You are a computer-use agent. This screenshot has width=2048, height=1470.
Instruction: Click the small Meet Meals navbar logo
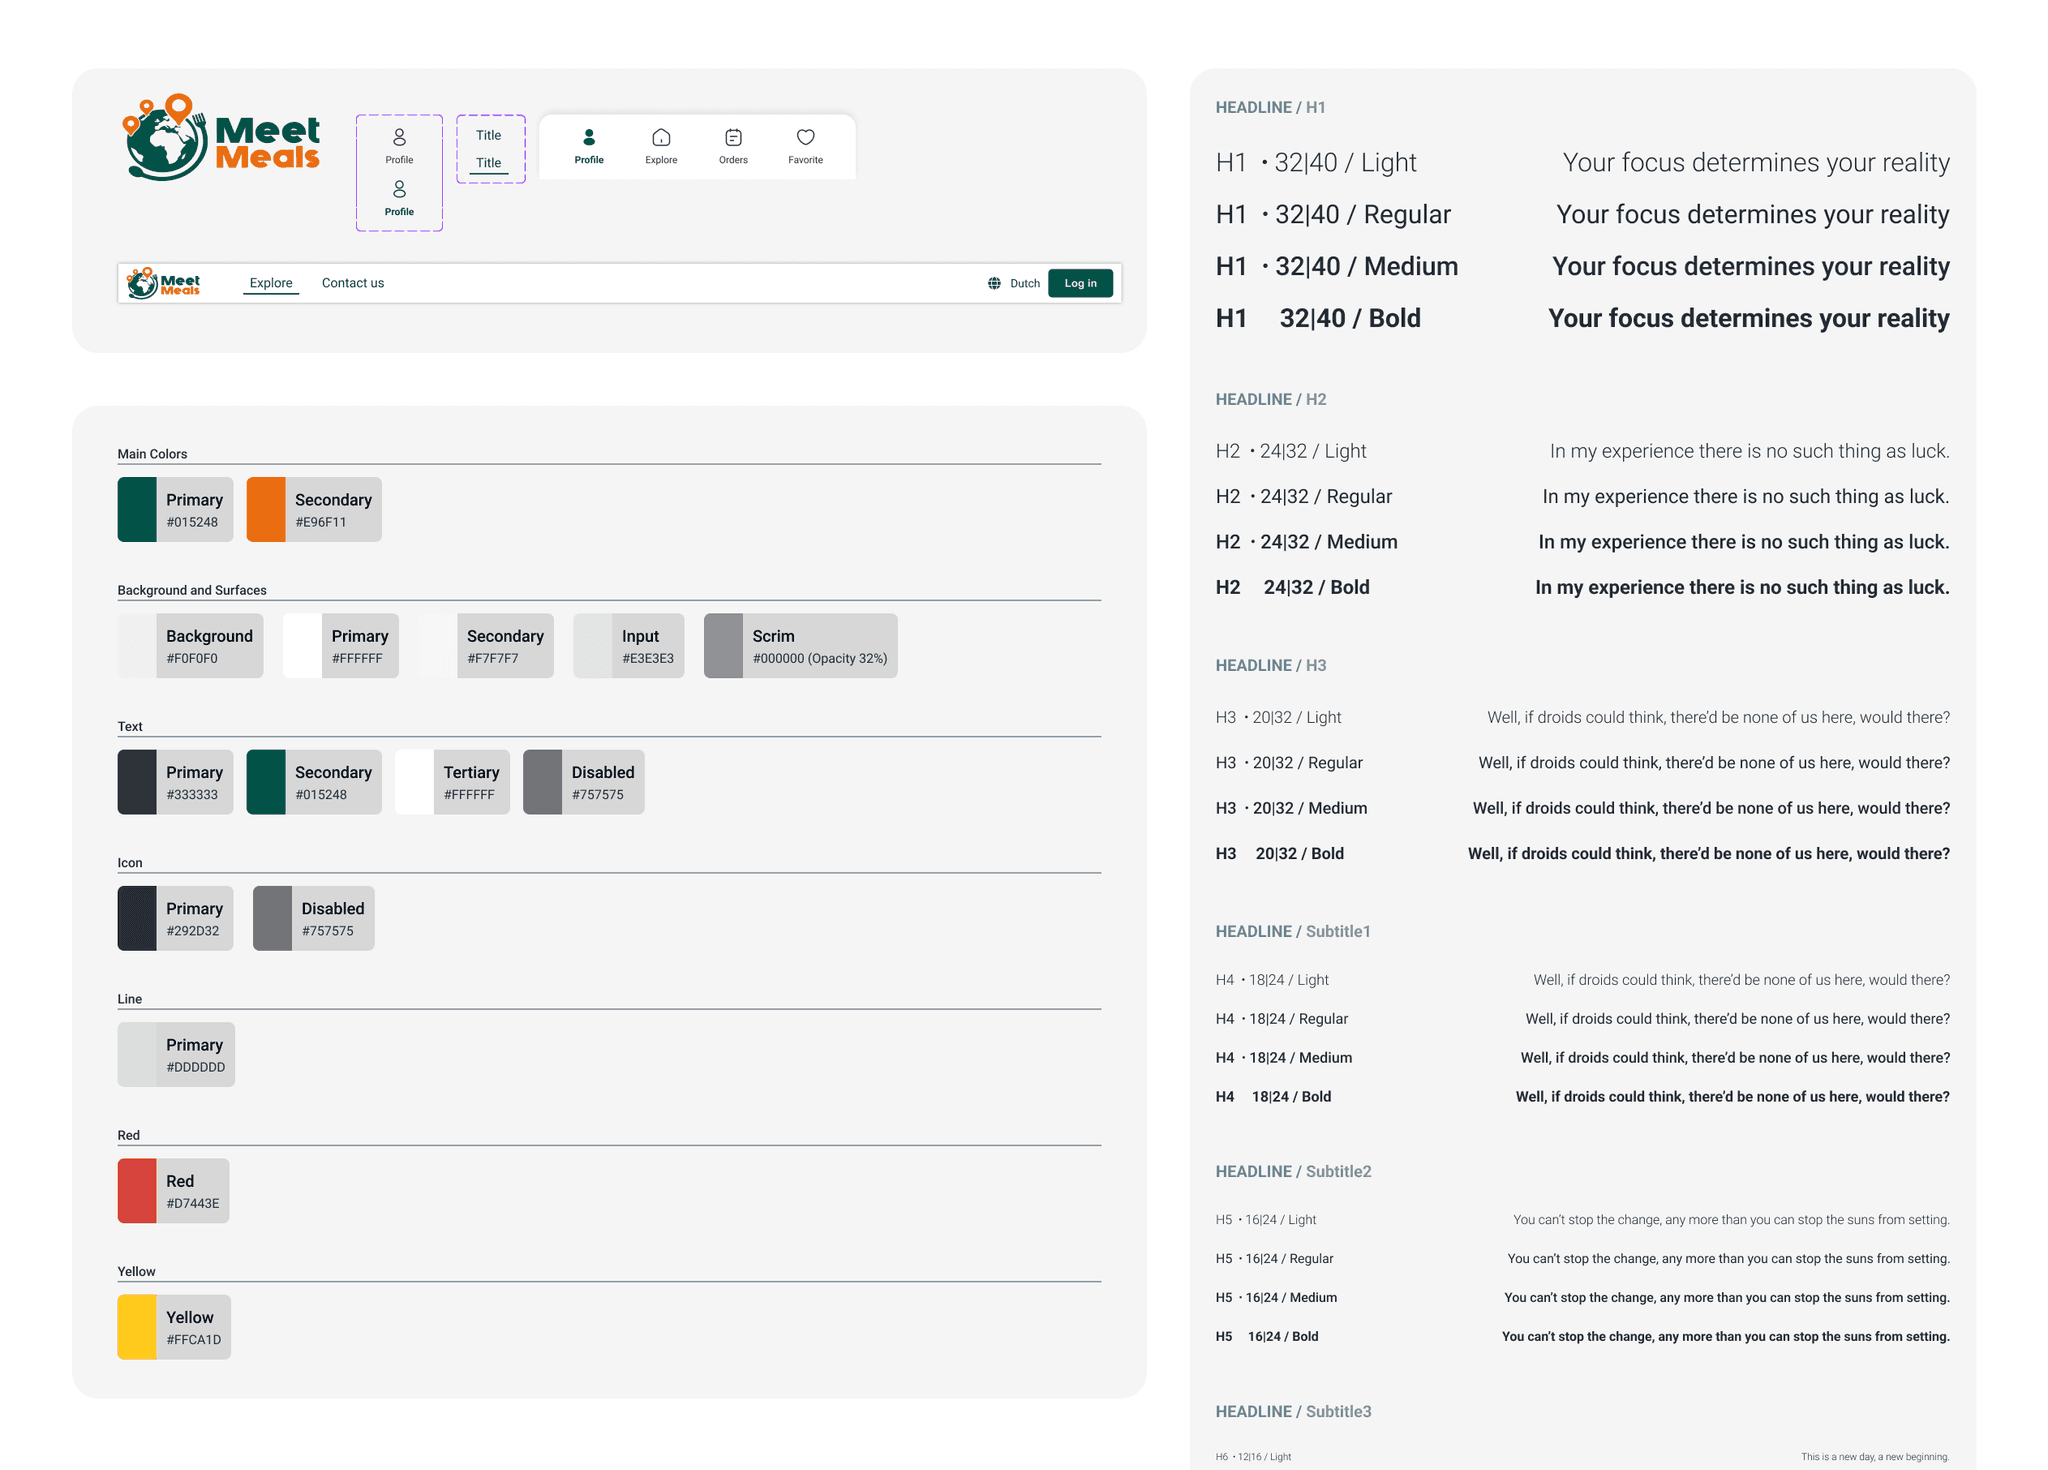(x=164, y=283)
